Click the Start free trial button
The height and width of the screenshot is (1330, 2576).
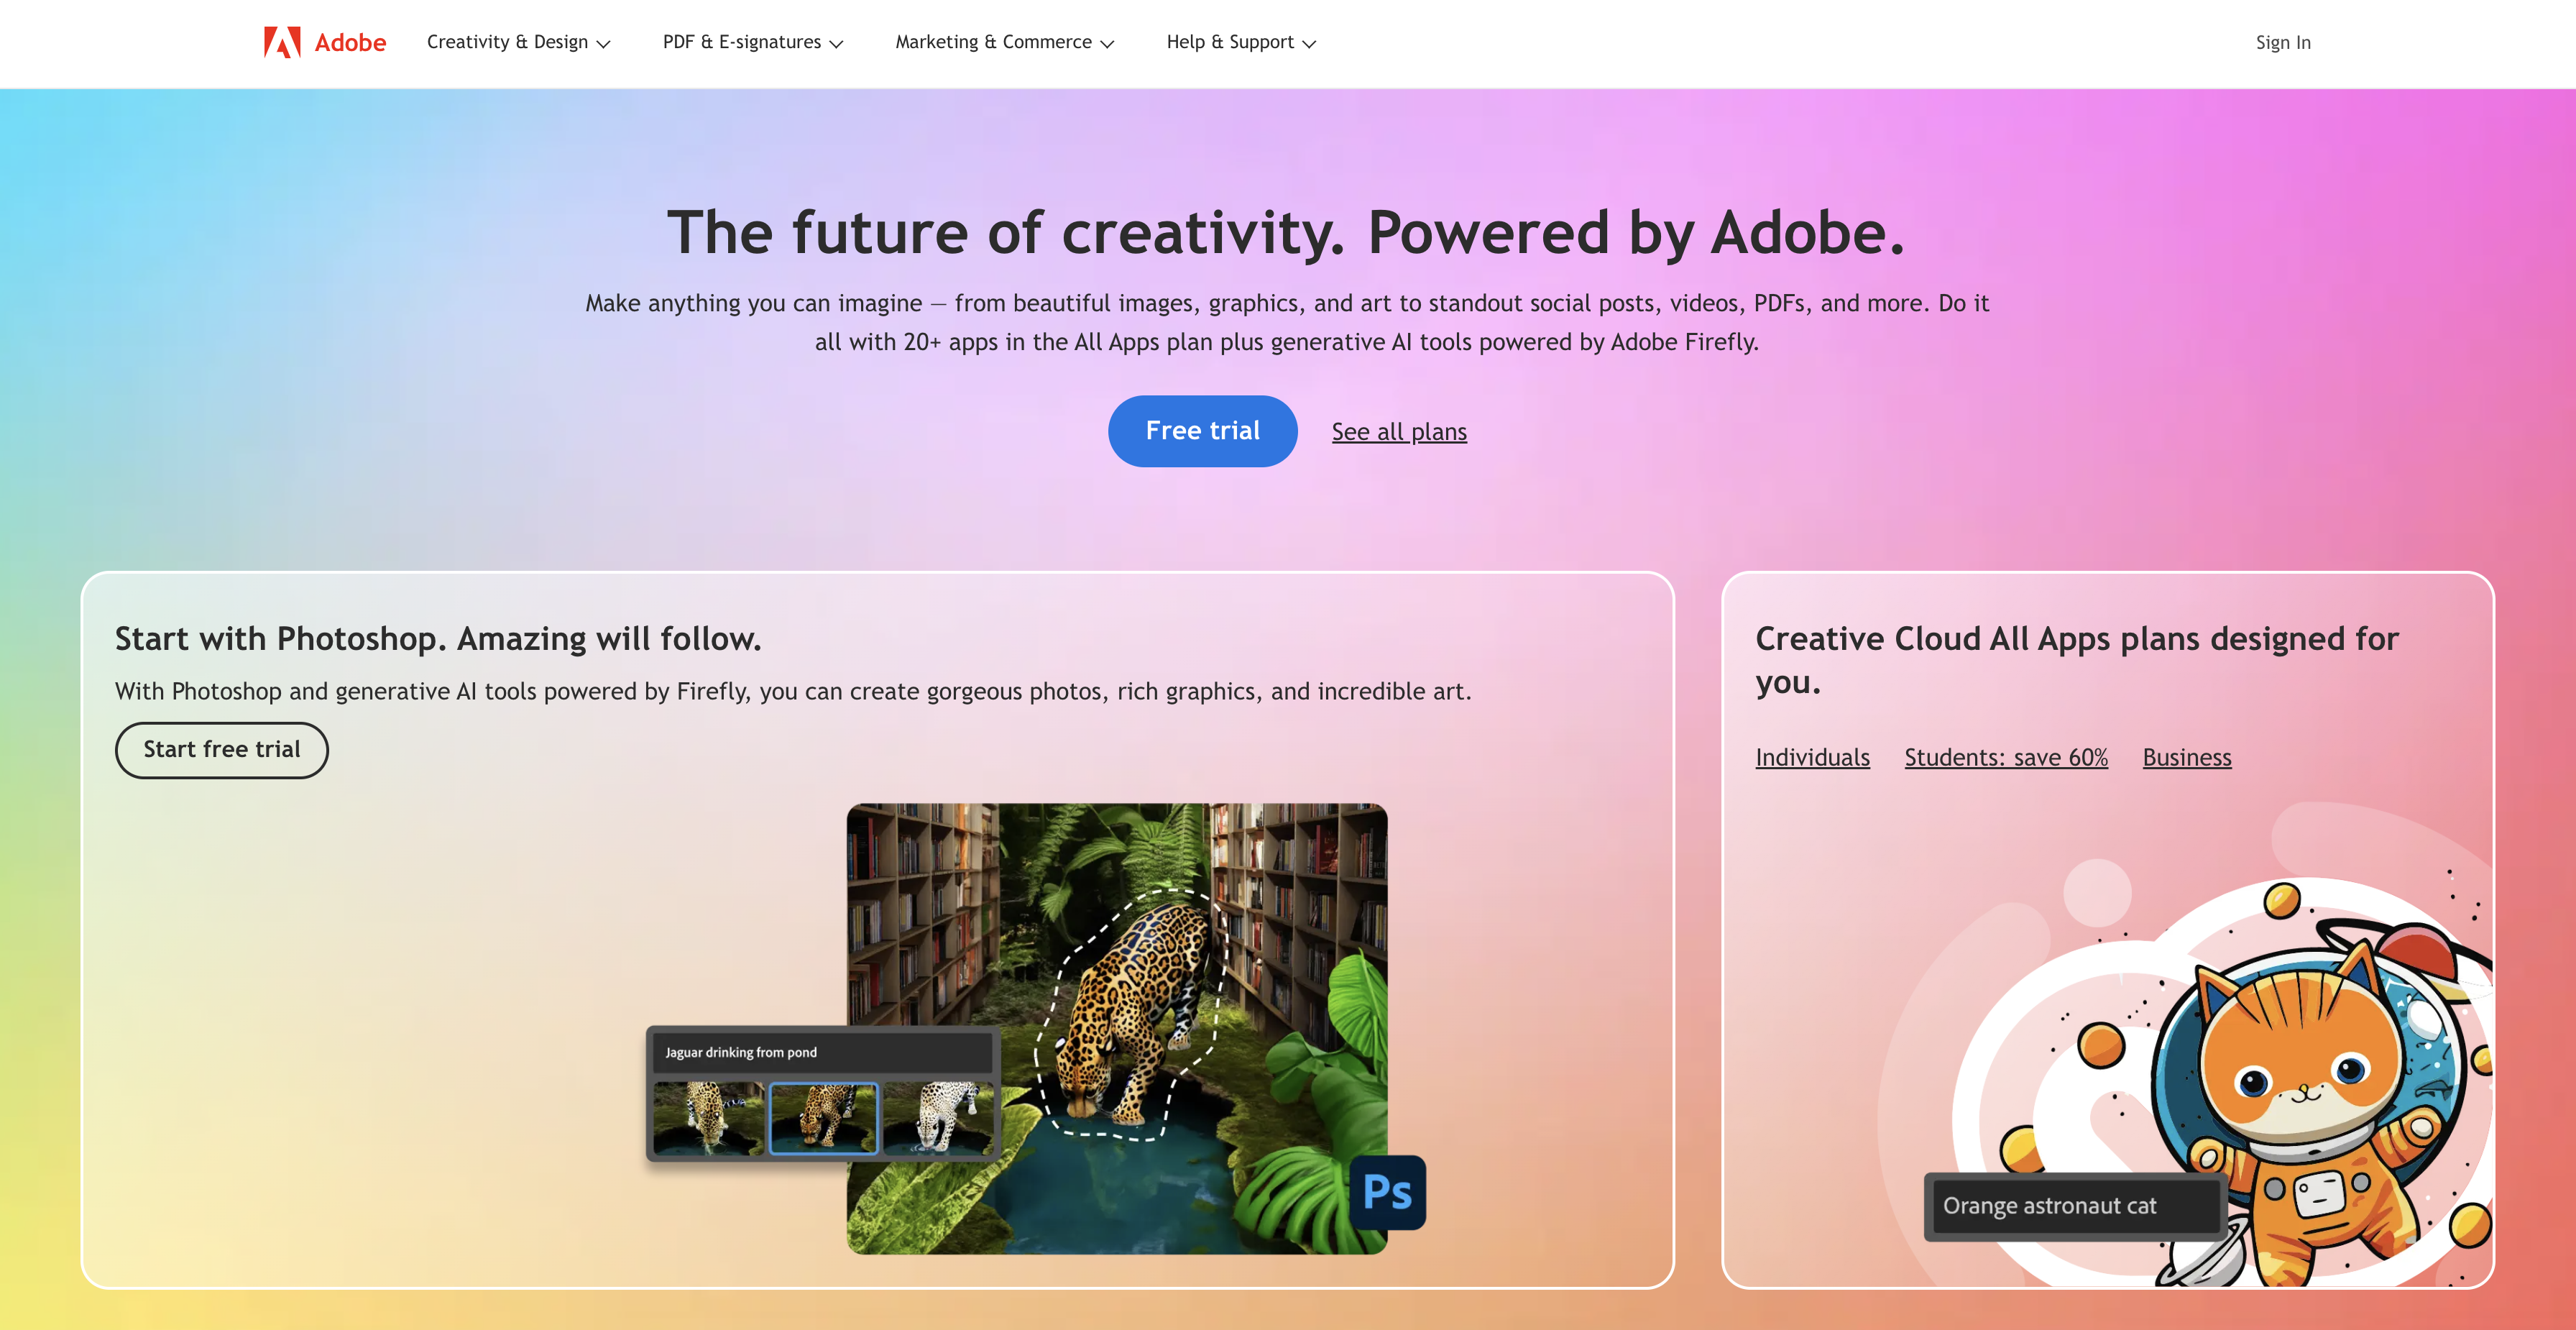click(221, 750)
